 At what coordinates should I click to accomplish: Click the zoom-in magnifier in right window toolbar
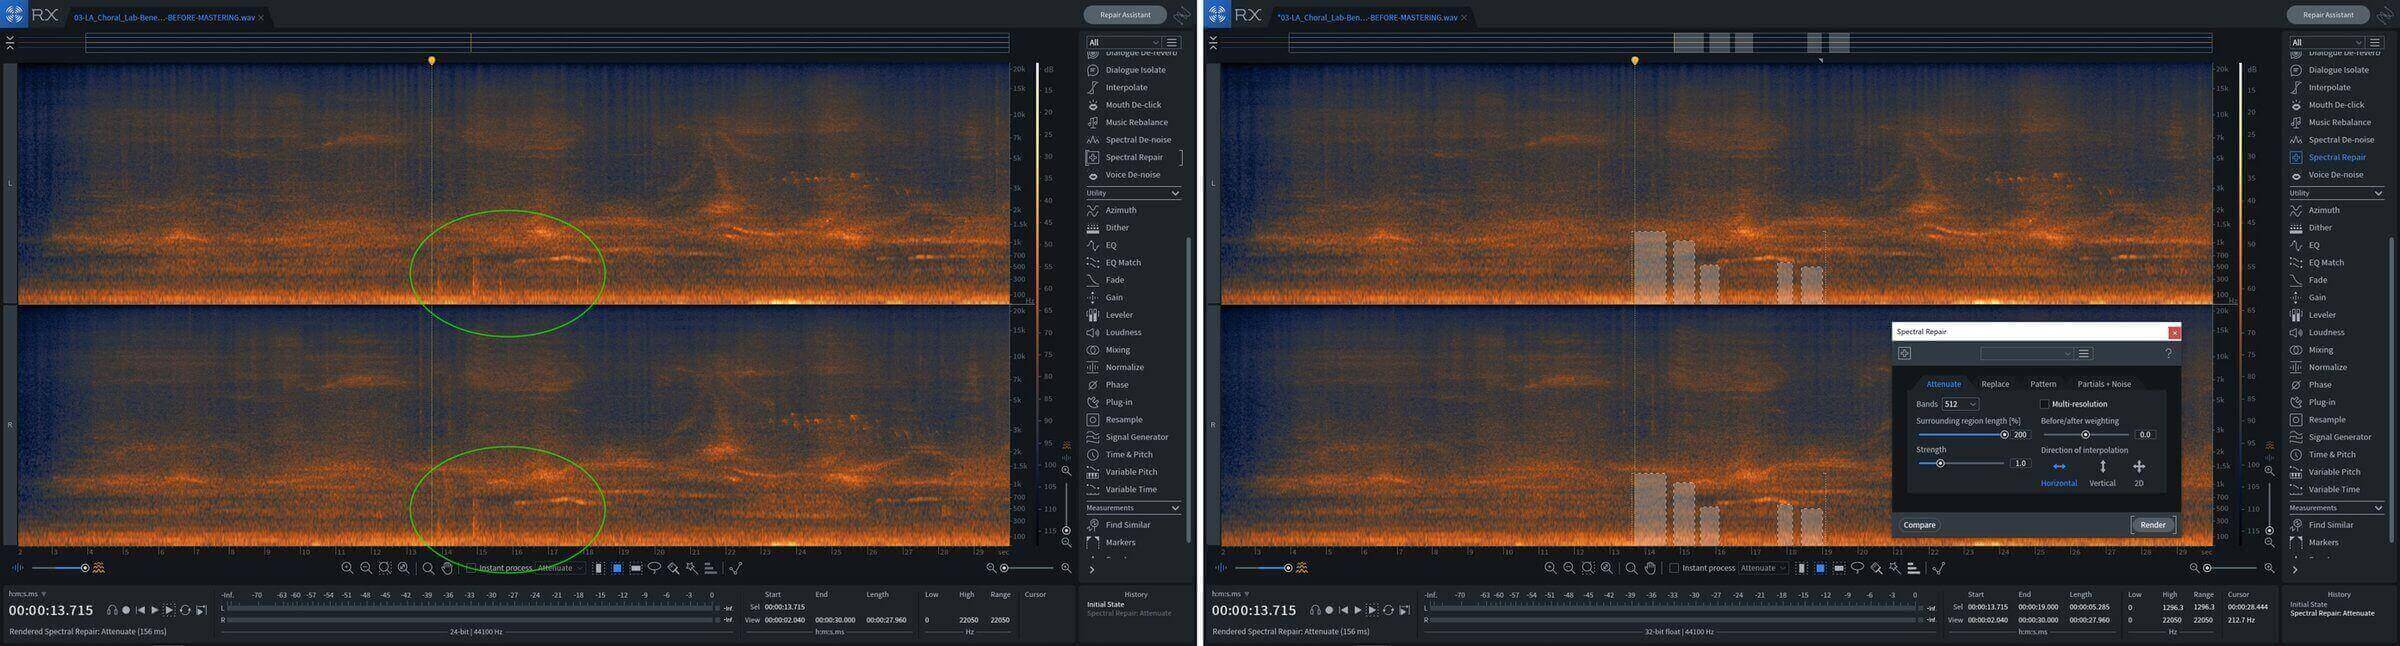click(1550, 568)
